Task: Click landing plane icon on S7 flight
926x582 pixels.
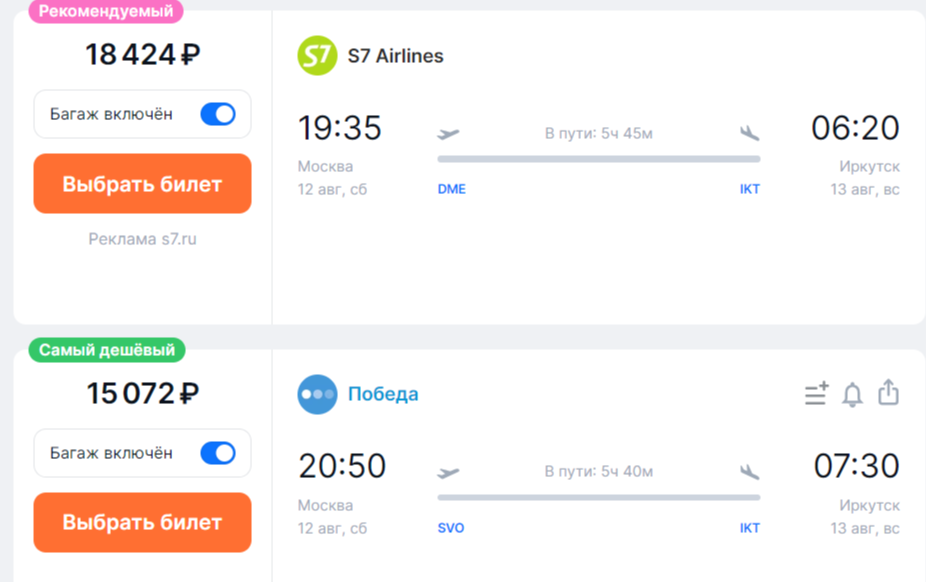Action: 749,133
